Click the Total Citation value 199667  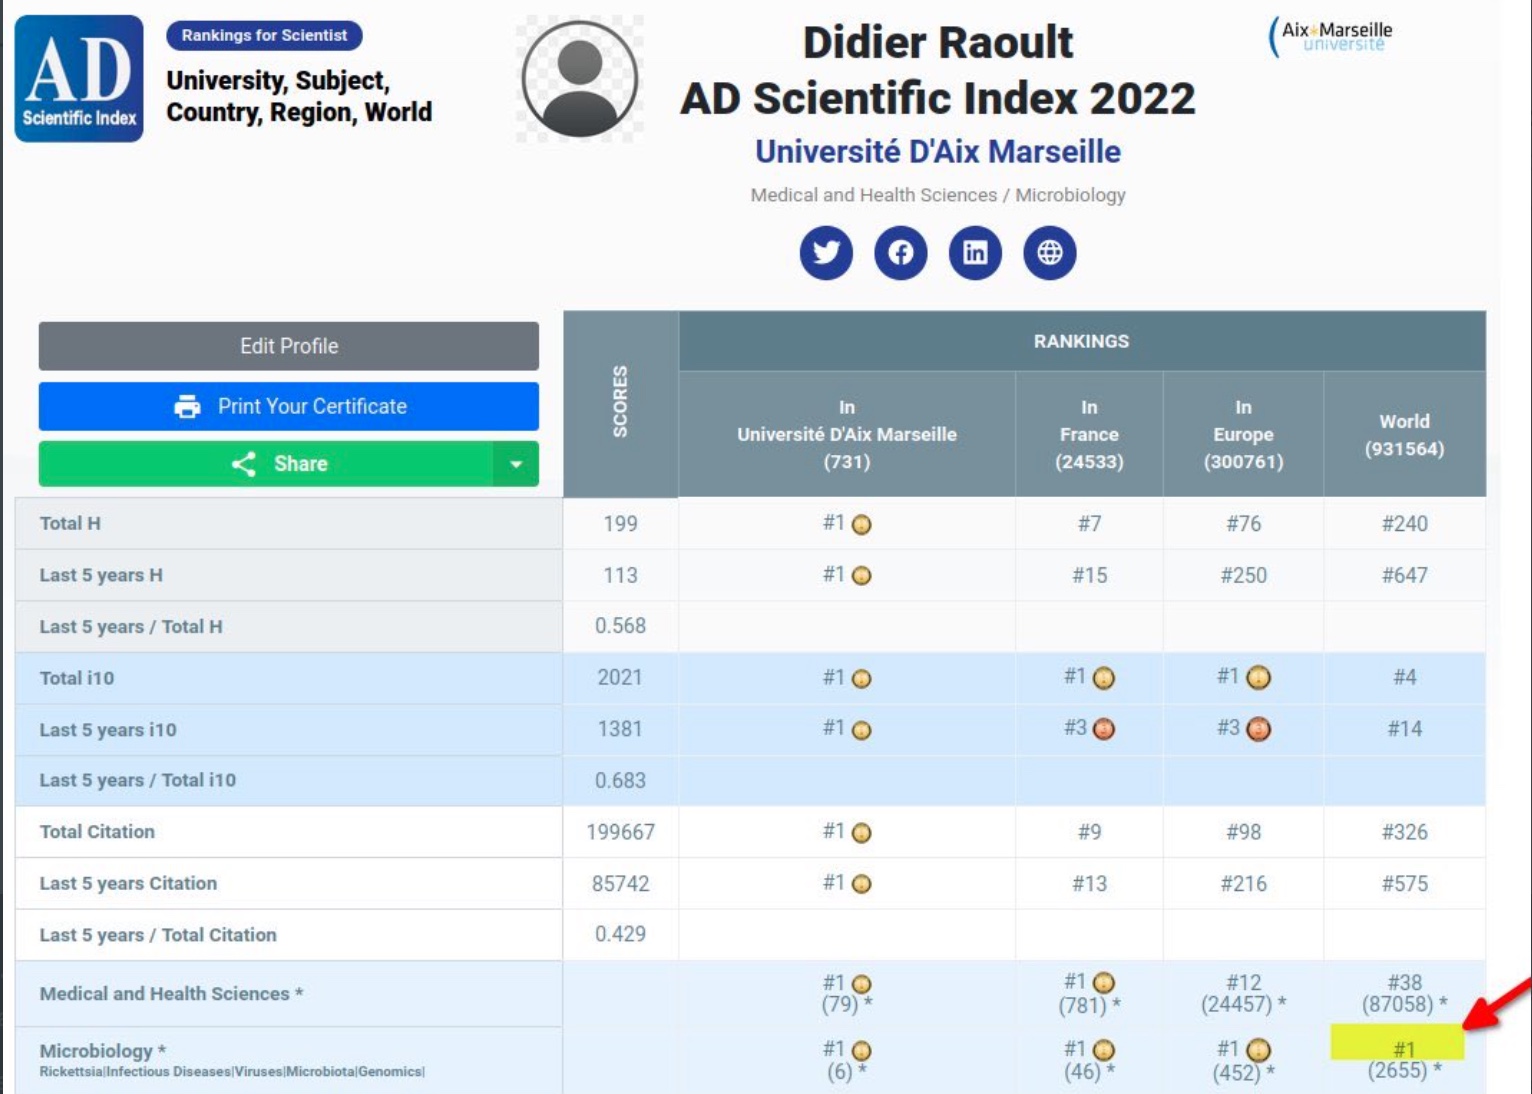(620, 832)
